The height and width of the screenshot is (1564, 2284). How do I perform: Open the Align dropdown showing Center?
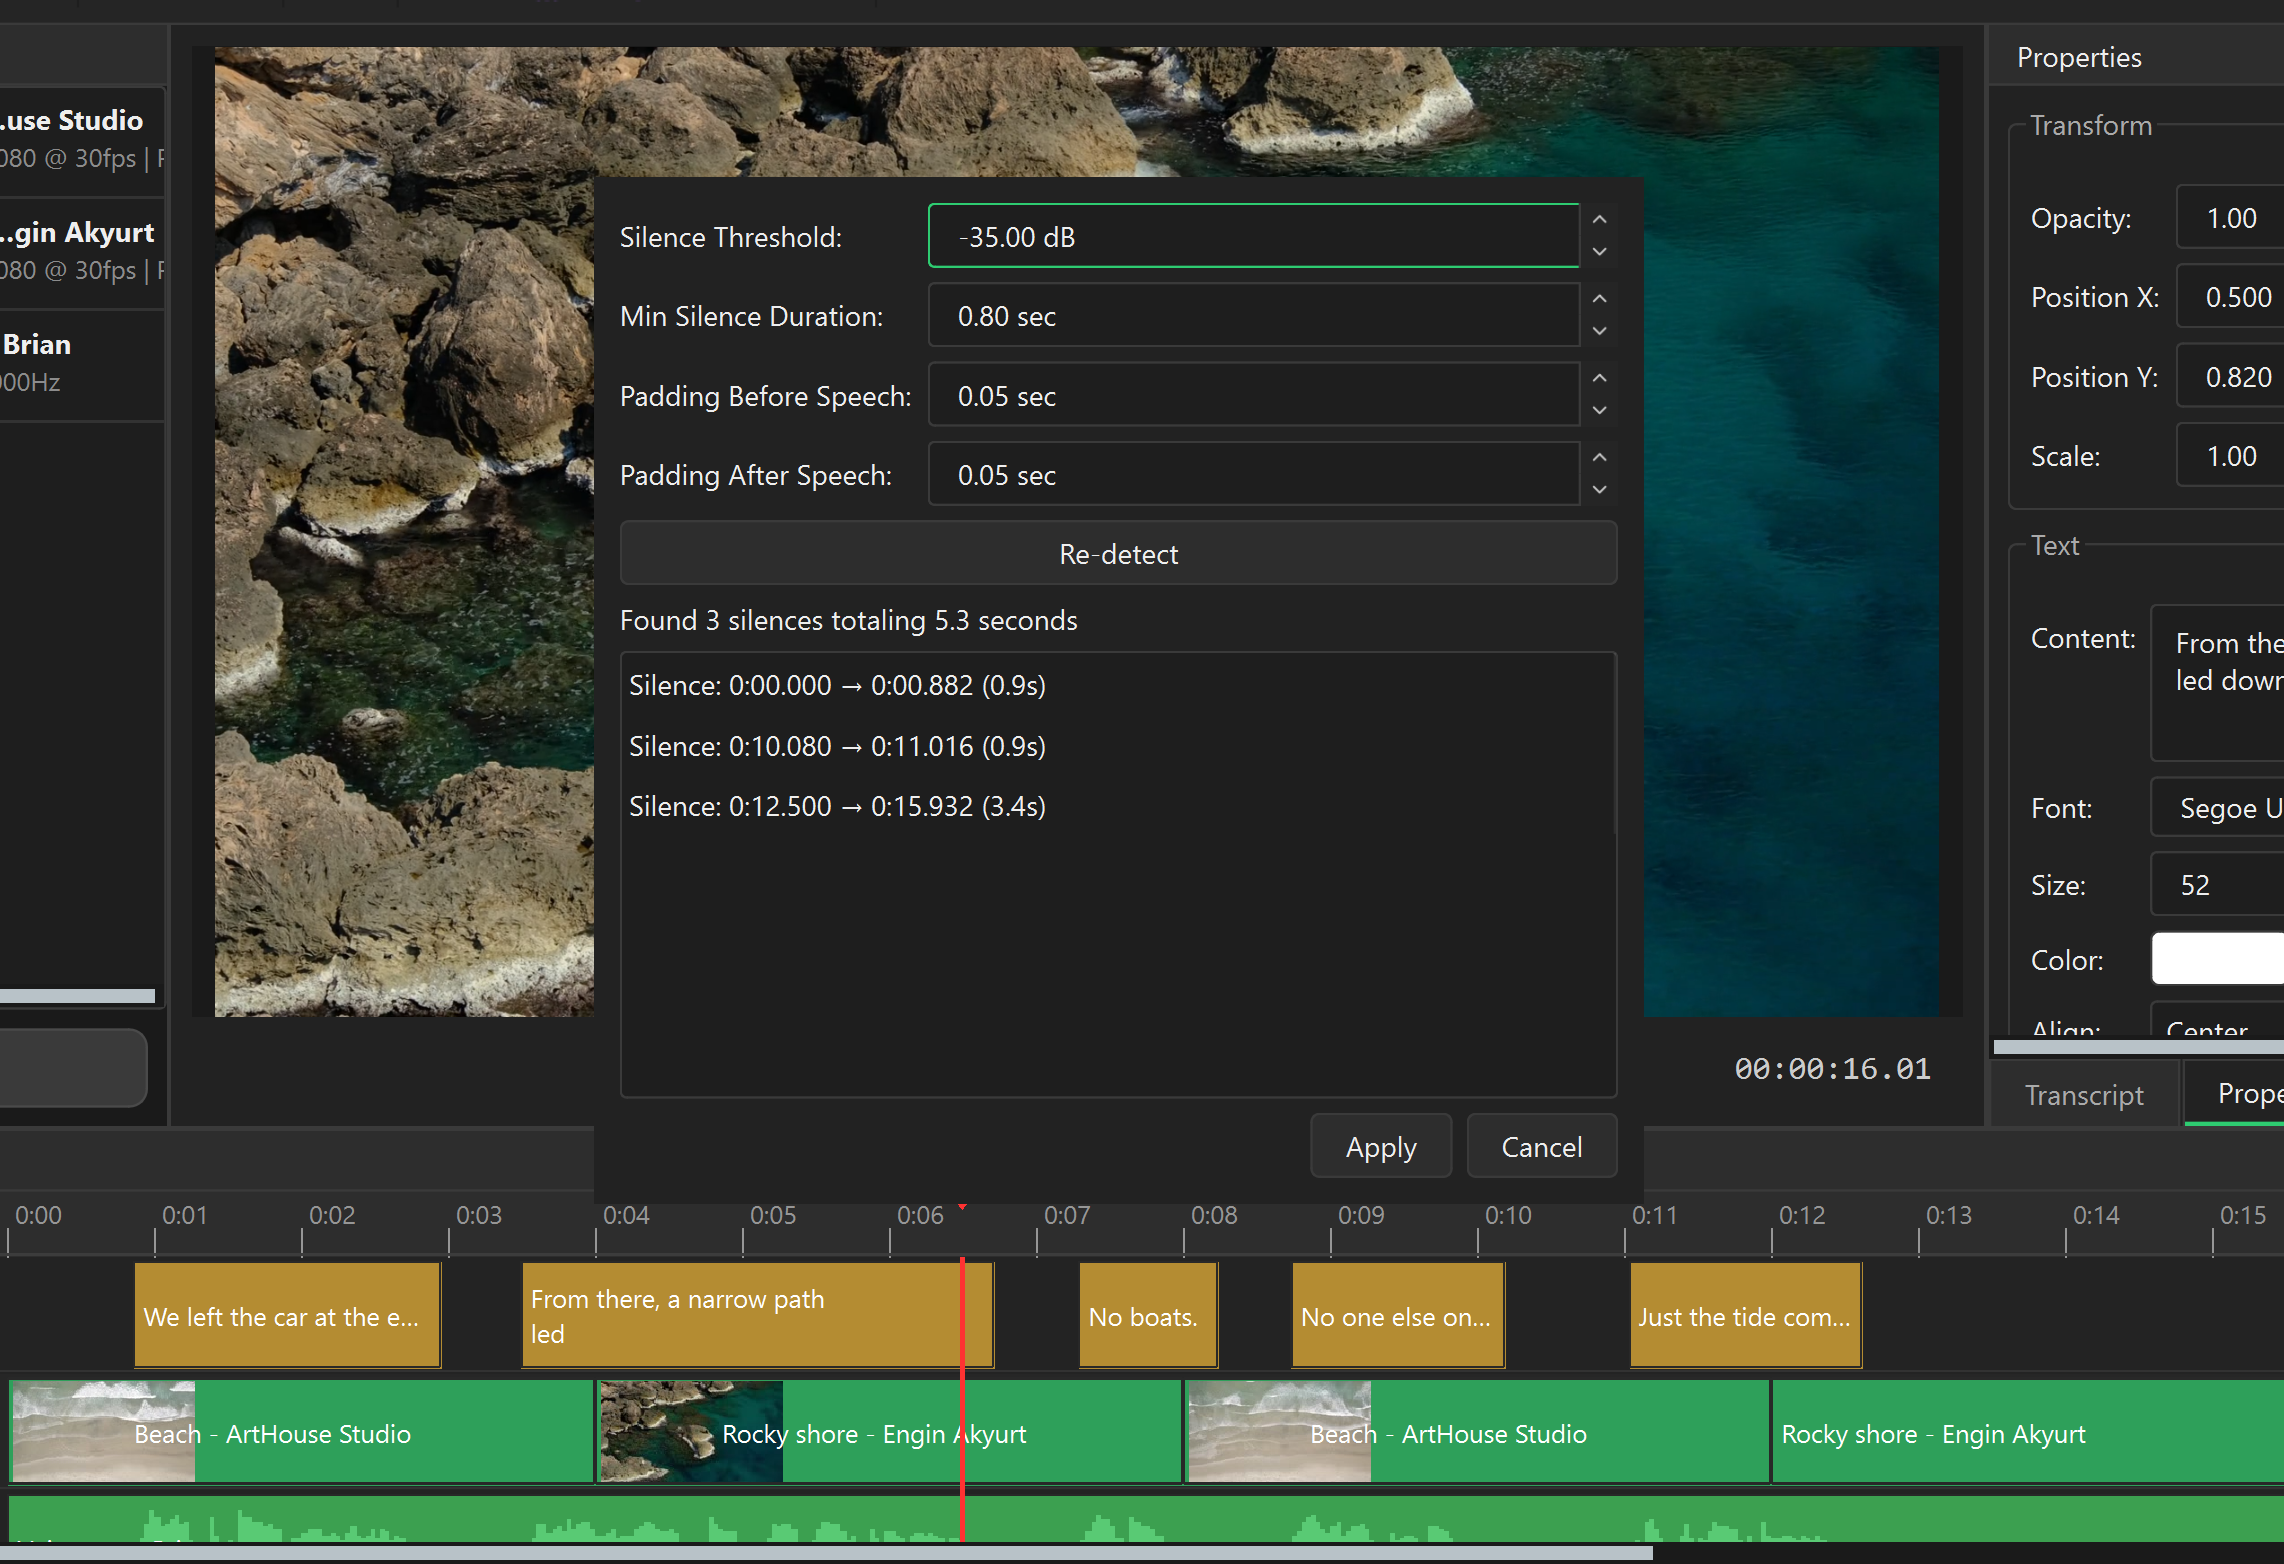coord(2218,1022)
